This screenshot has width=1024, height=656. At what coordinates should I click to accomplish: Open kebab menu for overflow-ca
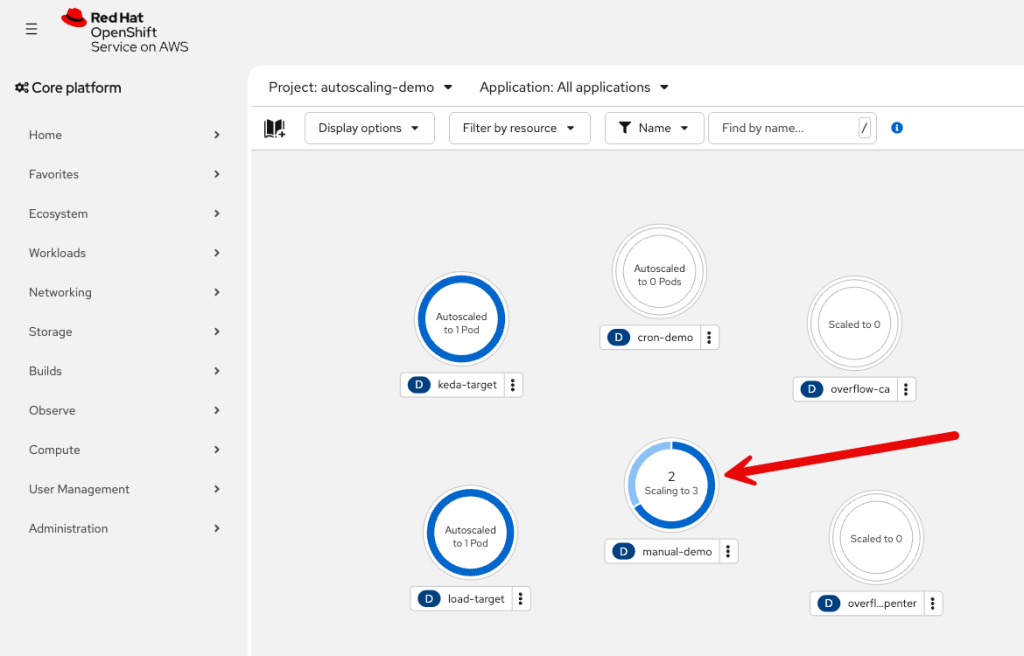(906, 389)
